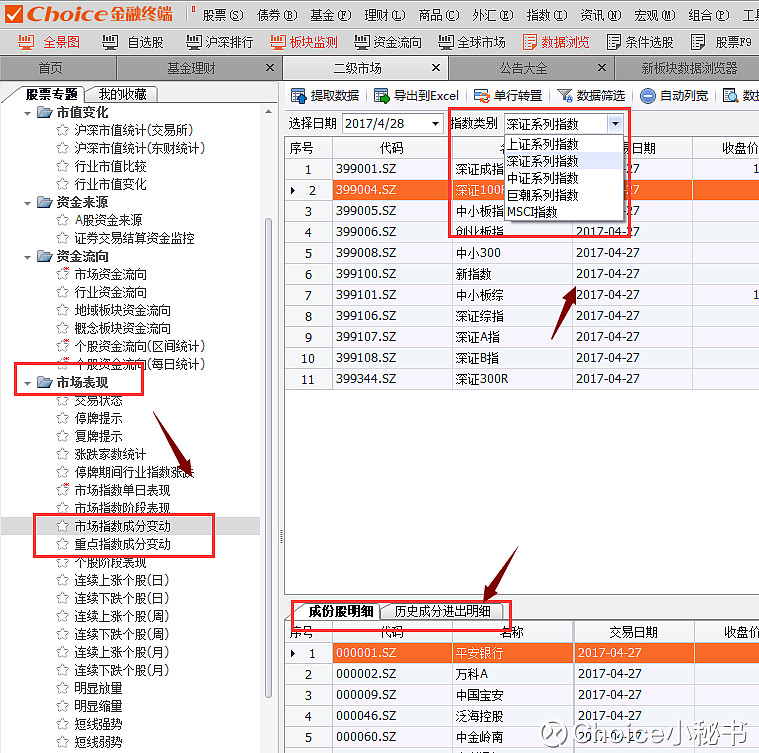759x753 pixels.
Task: Open 股票F9 deep data
Action: pyautogui.click(x=721, y=42)
